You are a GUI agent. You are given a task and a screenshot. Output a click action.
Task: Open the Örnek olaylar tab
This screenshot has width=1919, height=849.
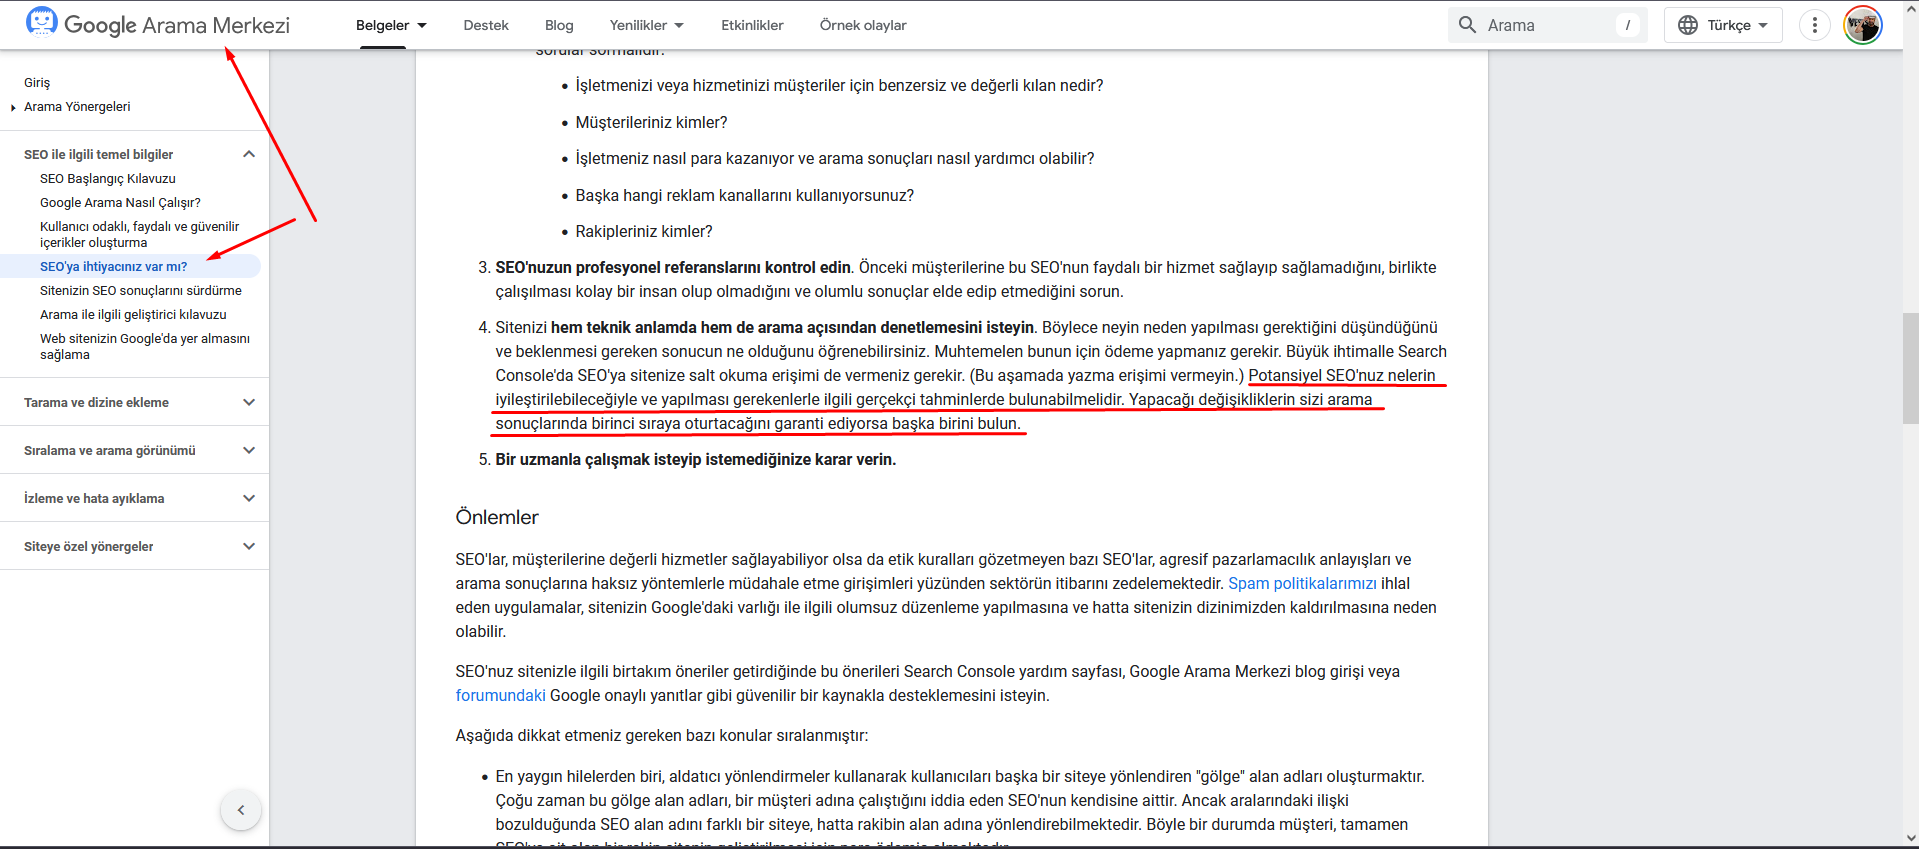pyautogui.click(x=863, y=25)
